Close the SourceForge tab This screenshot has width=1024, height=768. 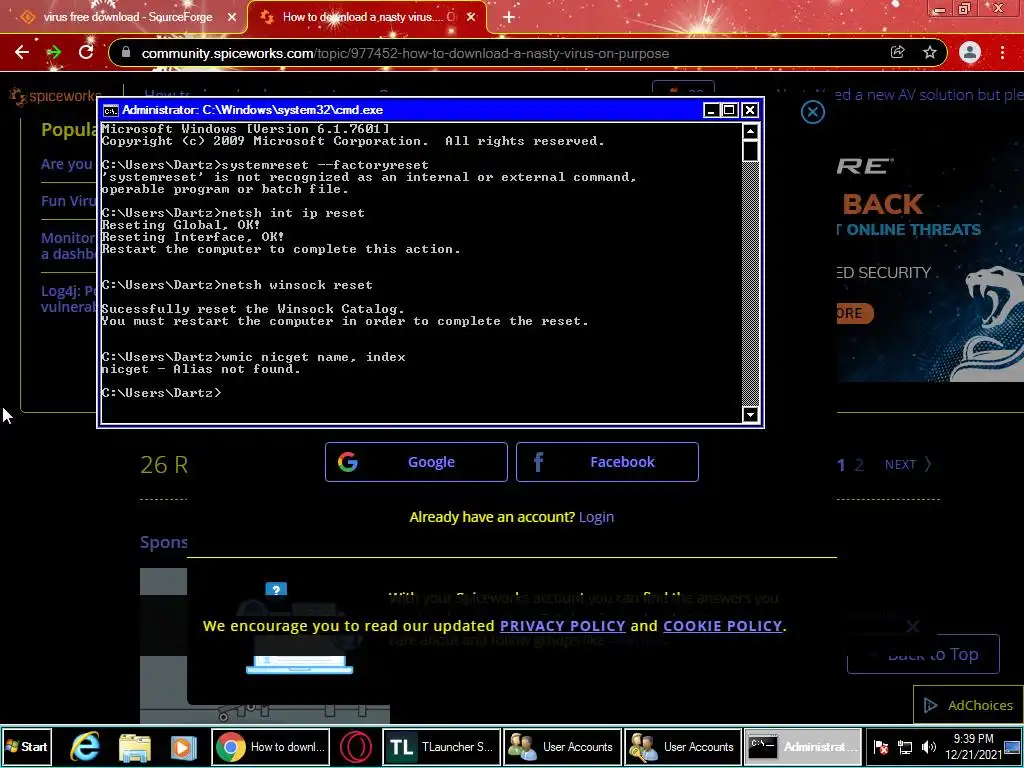click(232, 18)
